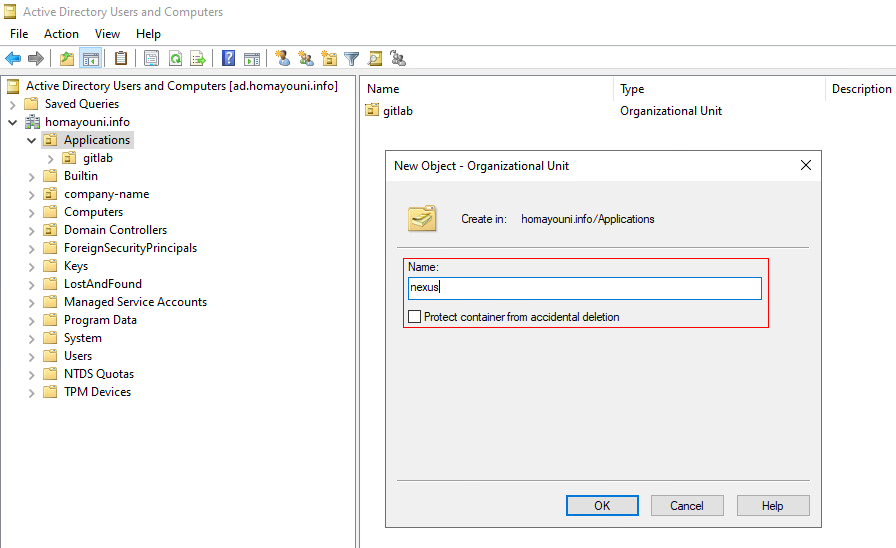
Task: Expand the Saved Queries node
Action: (x=13, y=105)
